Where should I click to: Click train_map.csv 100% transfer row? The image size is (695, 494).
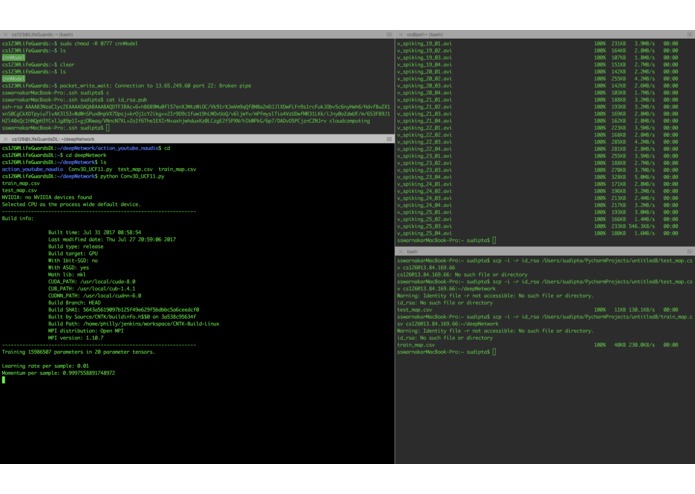538,345
